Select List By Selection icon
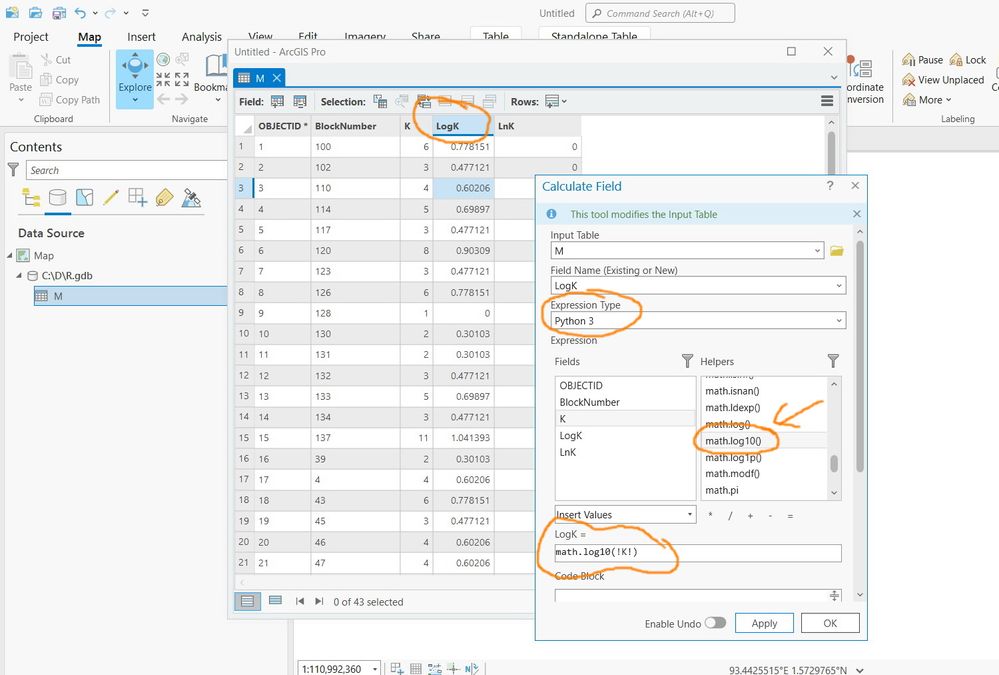Image resolution: width=999 pixels, height=675 pixels. click(84, 198)
